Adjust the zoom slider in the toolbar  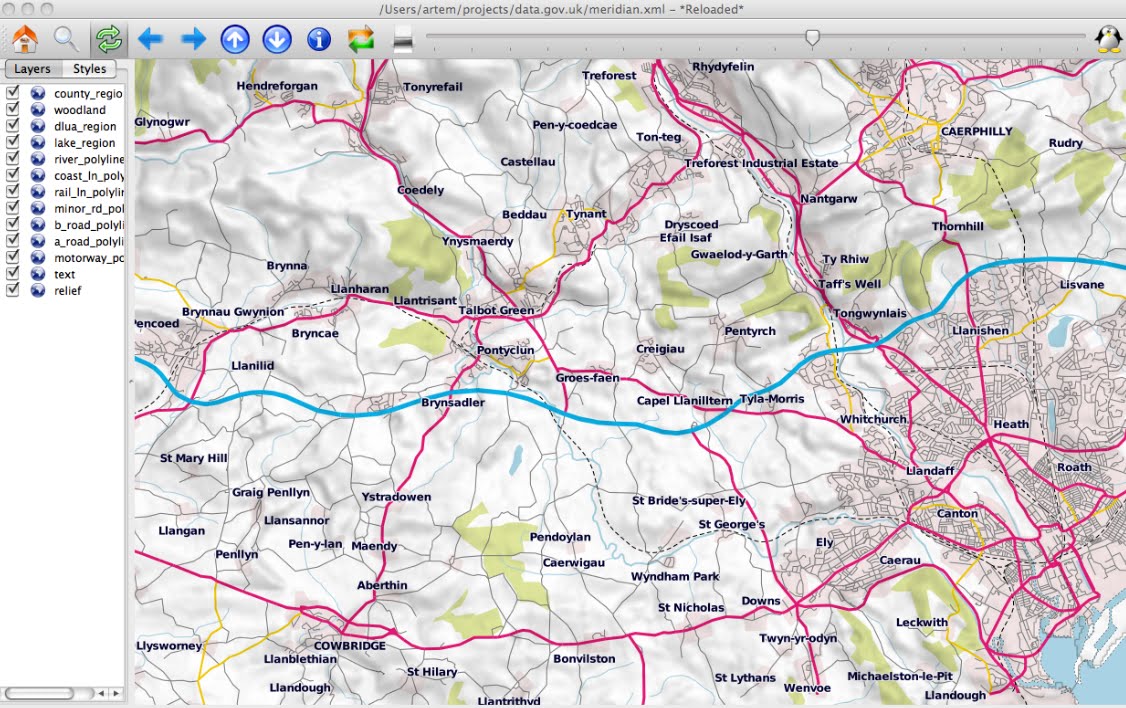812,38
